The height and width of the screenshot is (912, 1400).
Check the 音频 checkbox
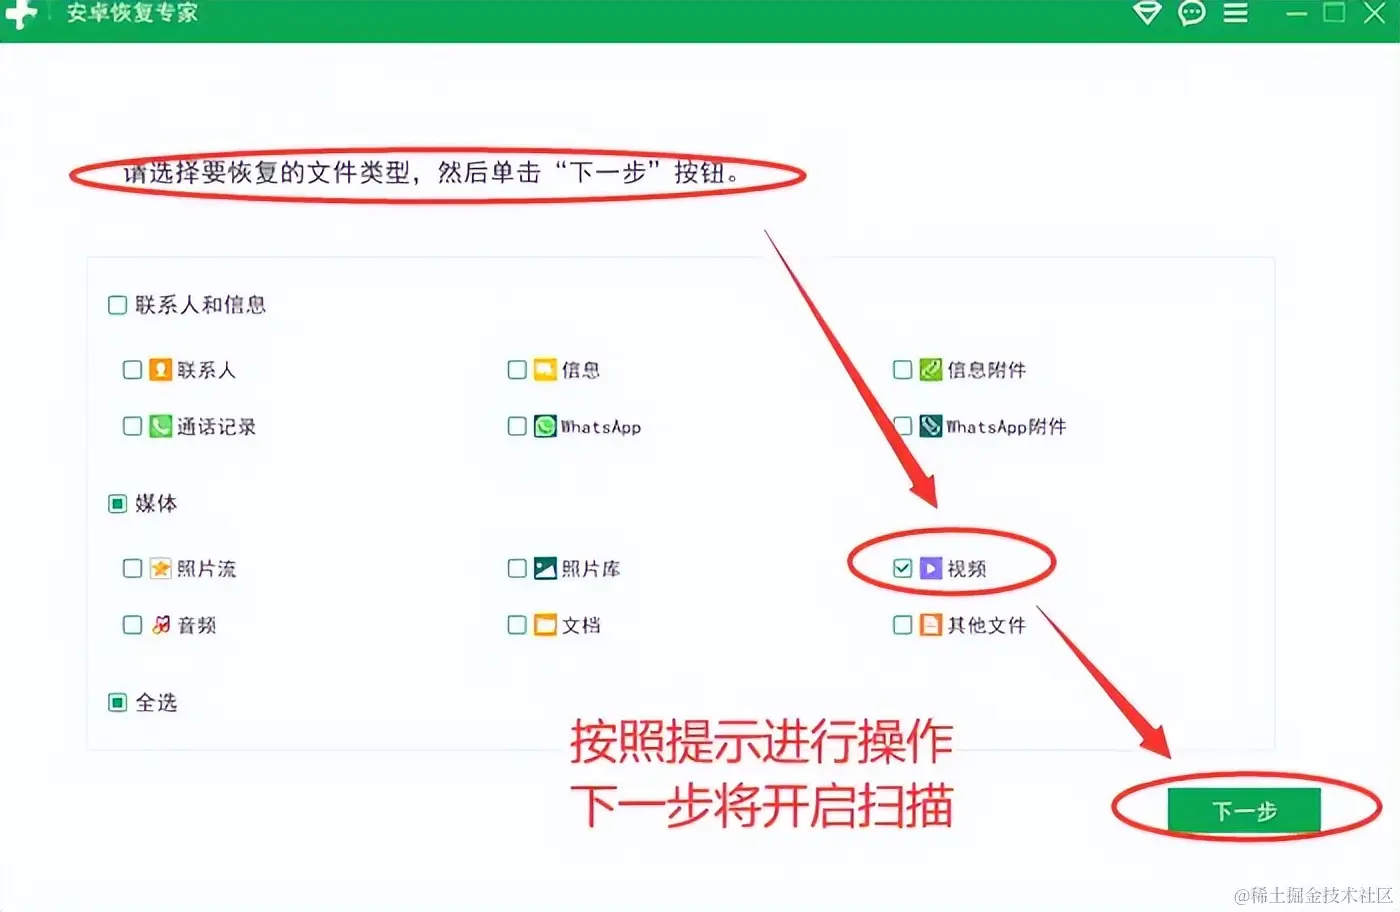[x=132, y=626]
